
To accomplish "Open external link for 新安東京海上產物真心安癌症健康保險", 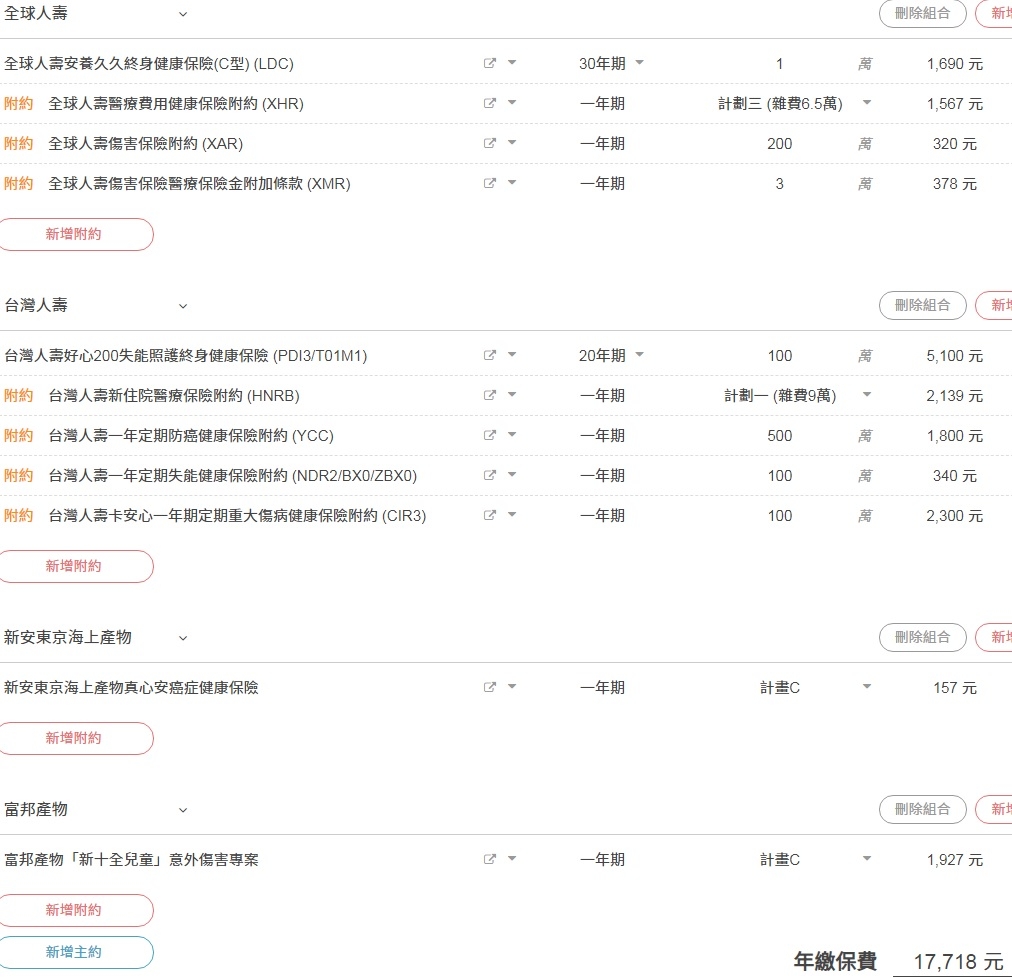I will [x=490, y=687].
